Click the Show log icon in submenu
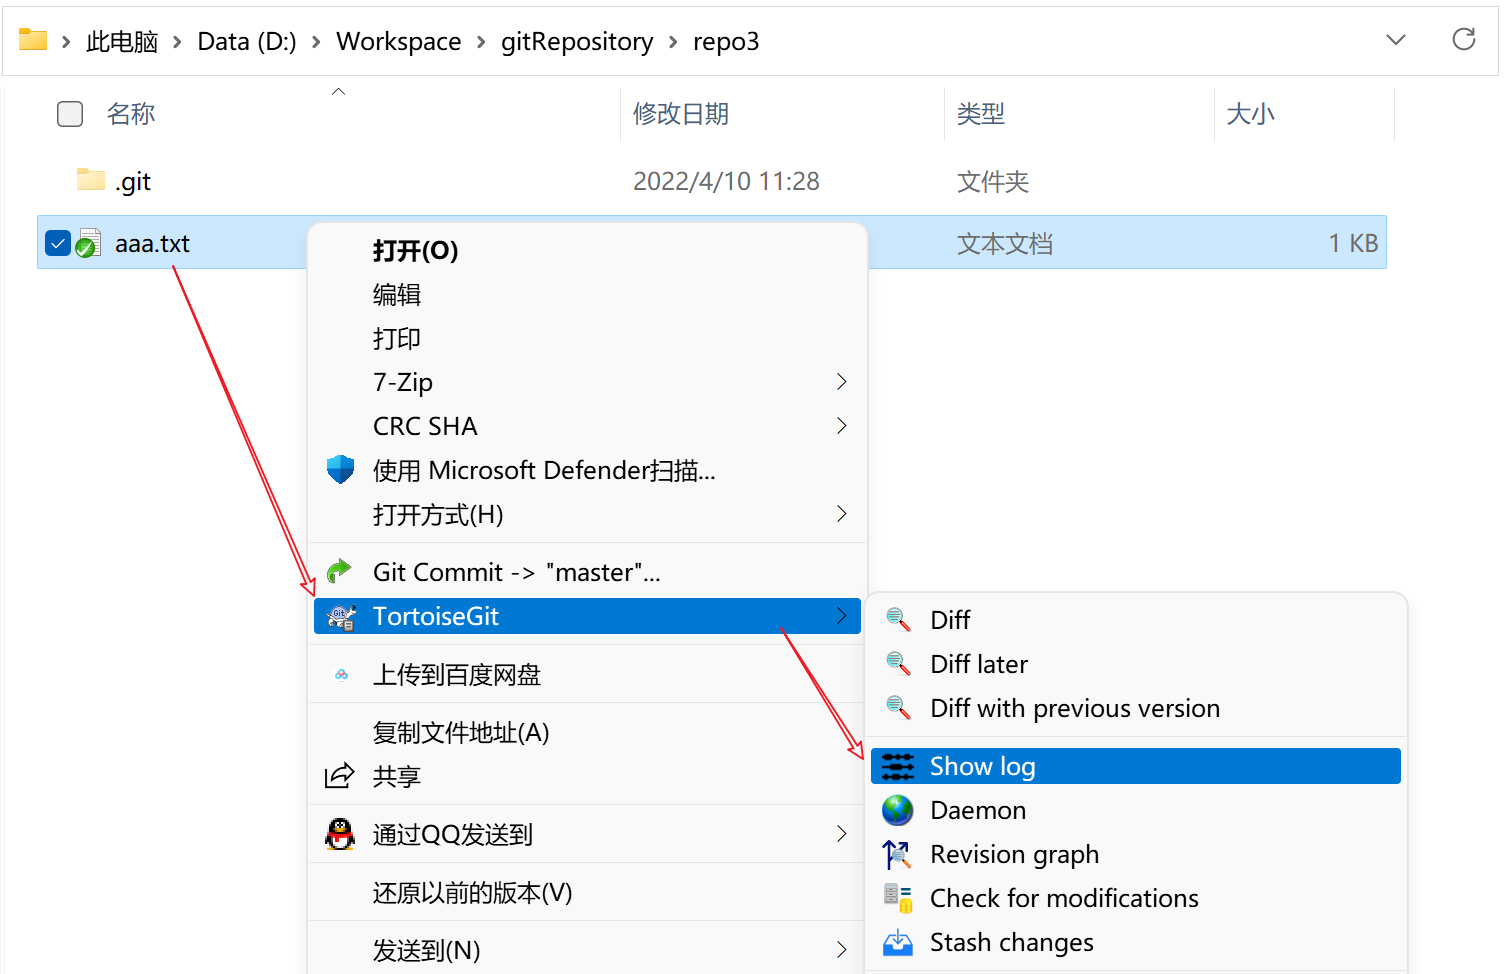 [x=897, y=766]
